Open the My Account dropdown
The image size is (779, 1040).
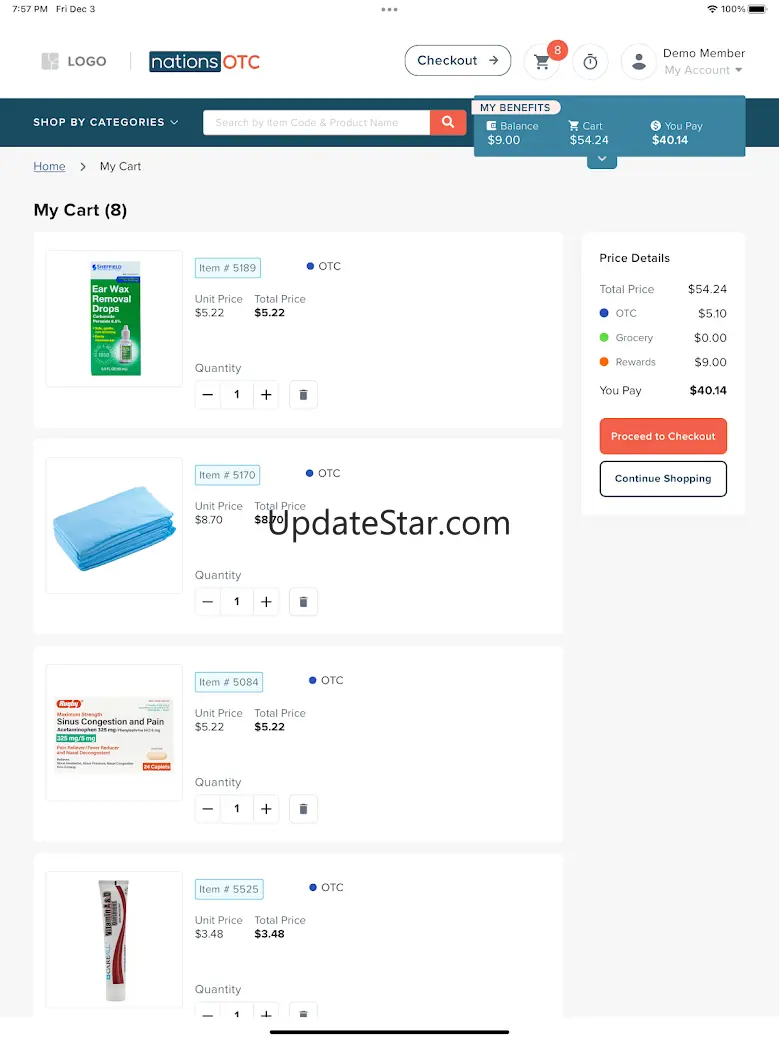[703, 70]
